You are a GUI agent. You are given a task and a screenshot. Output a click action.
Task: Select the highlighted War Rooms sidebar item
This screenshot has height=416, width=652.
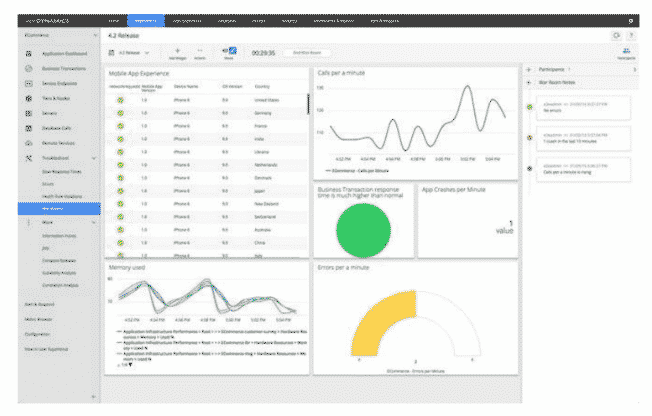[x=59, y=209]
